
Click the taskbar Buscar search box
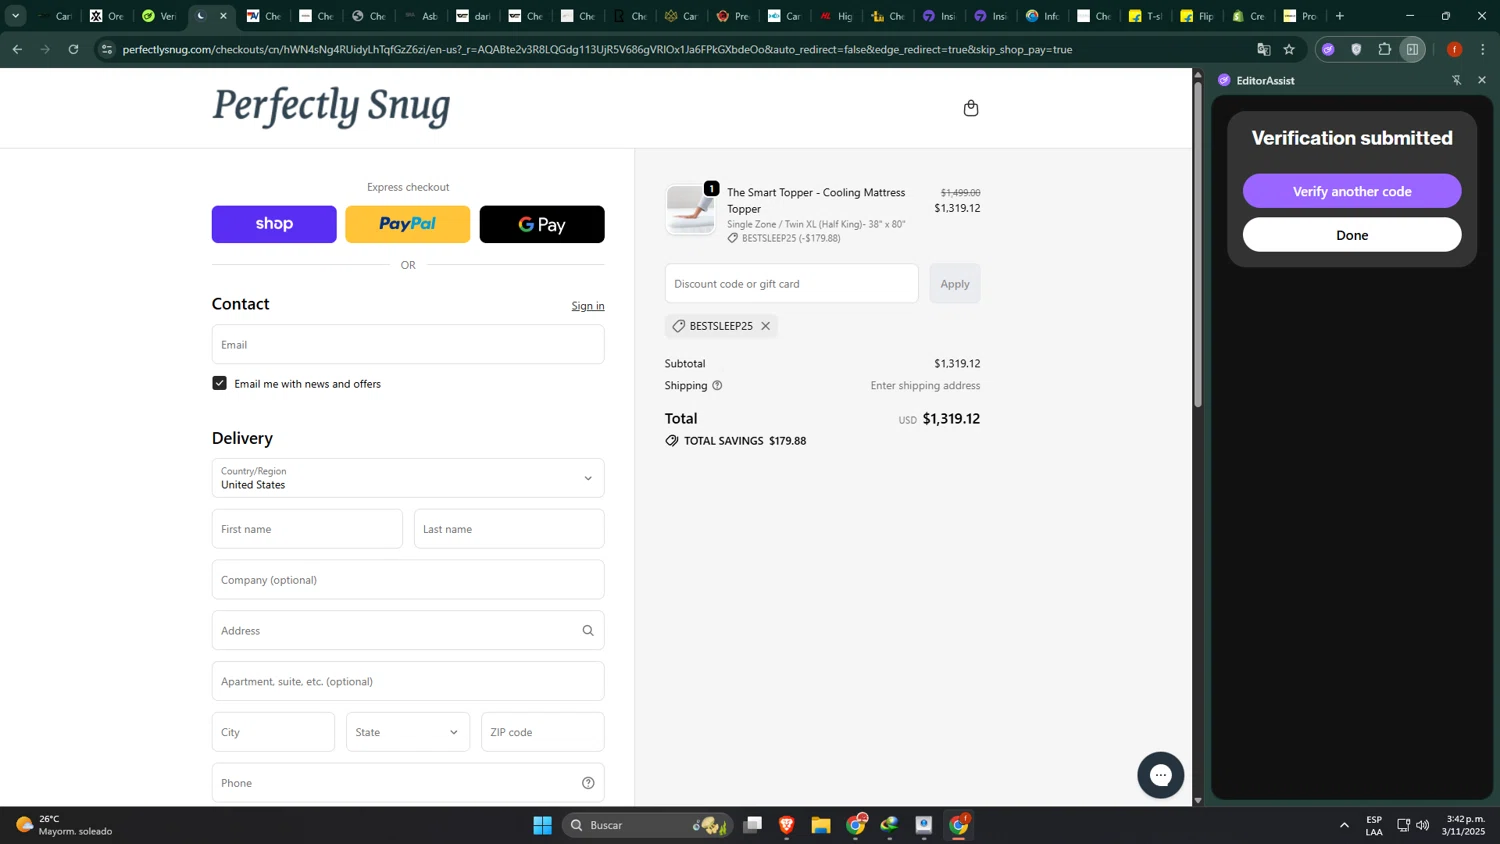[648, 825]
